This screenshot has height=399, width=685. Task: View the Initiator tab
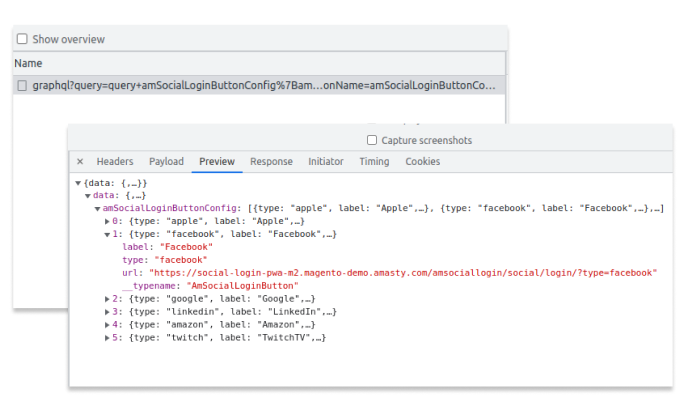pos(326,161)
